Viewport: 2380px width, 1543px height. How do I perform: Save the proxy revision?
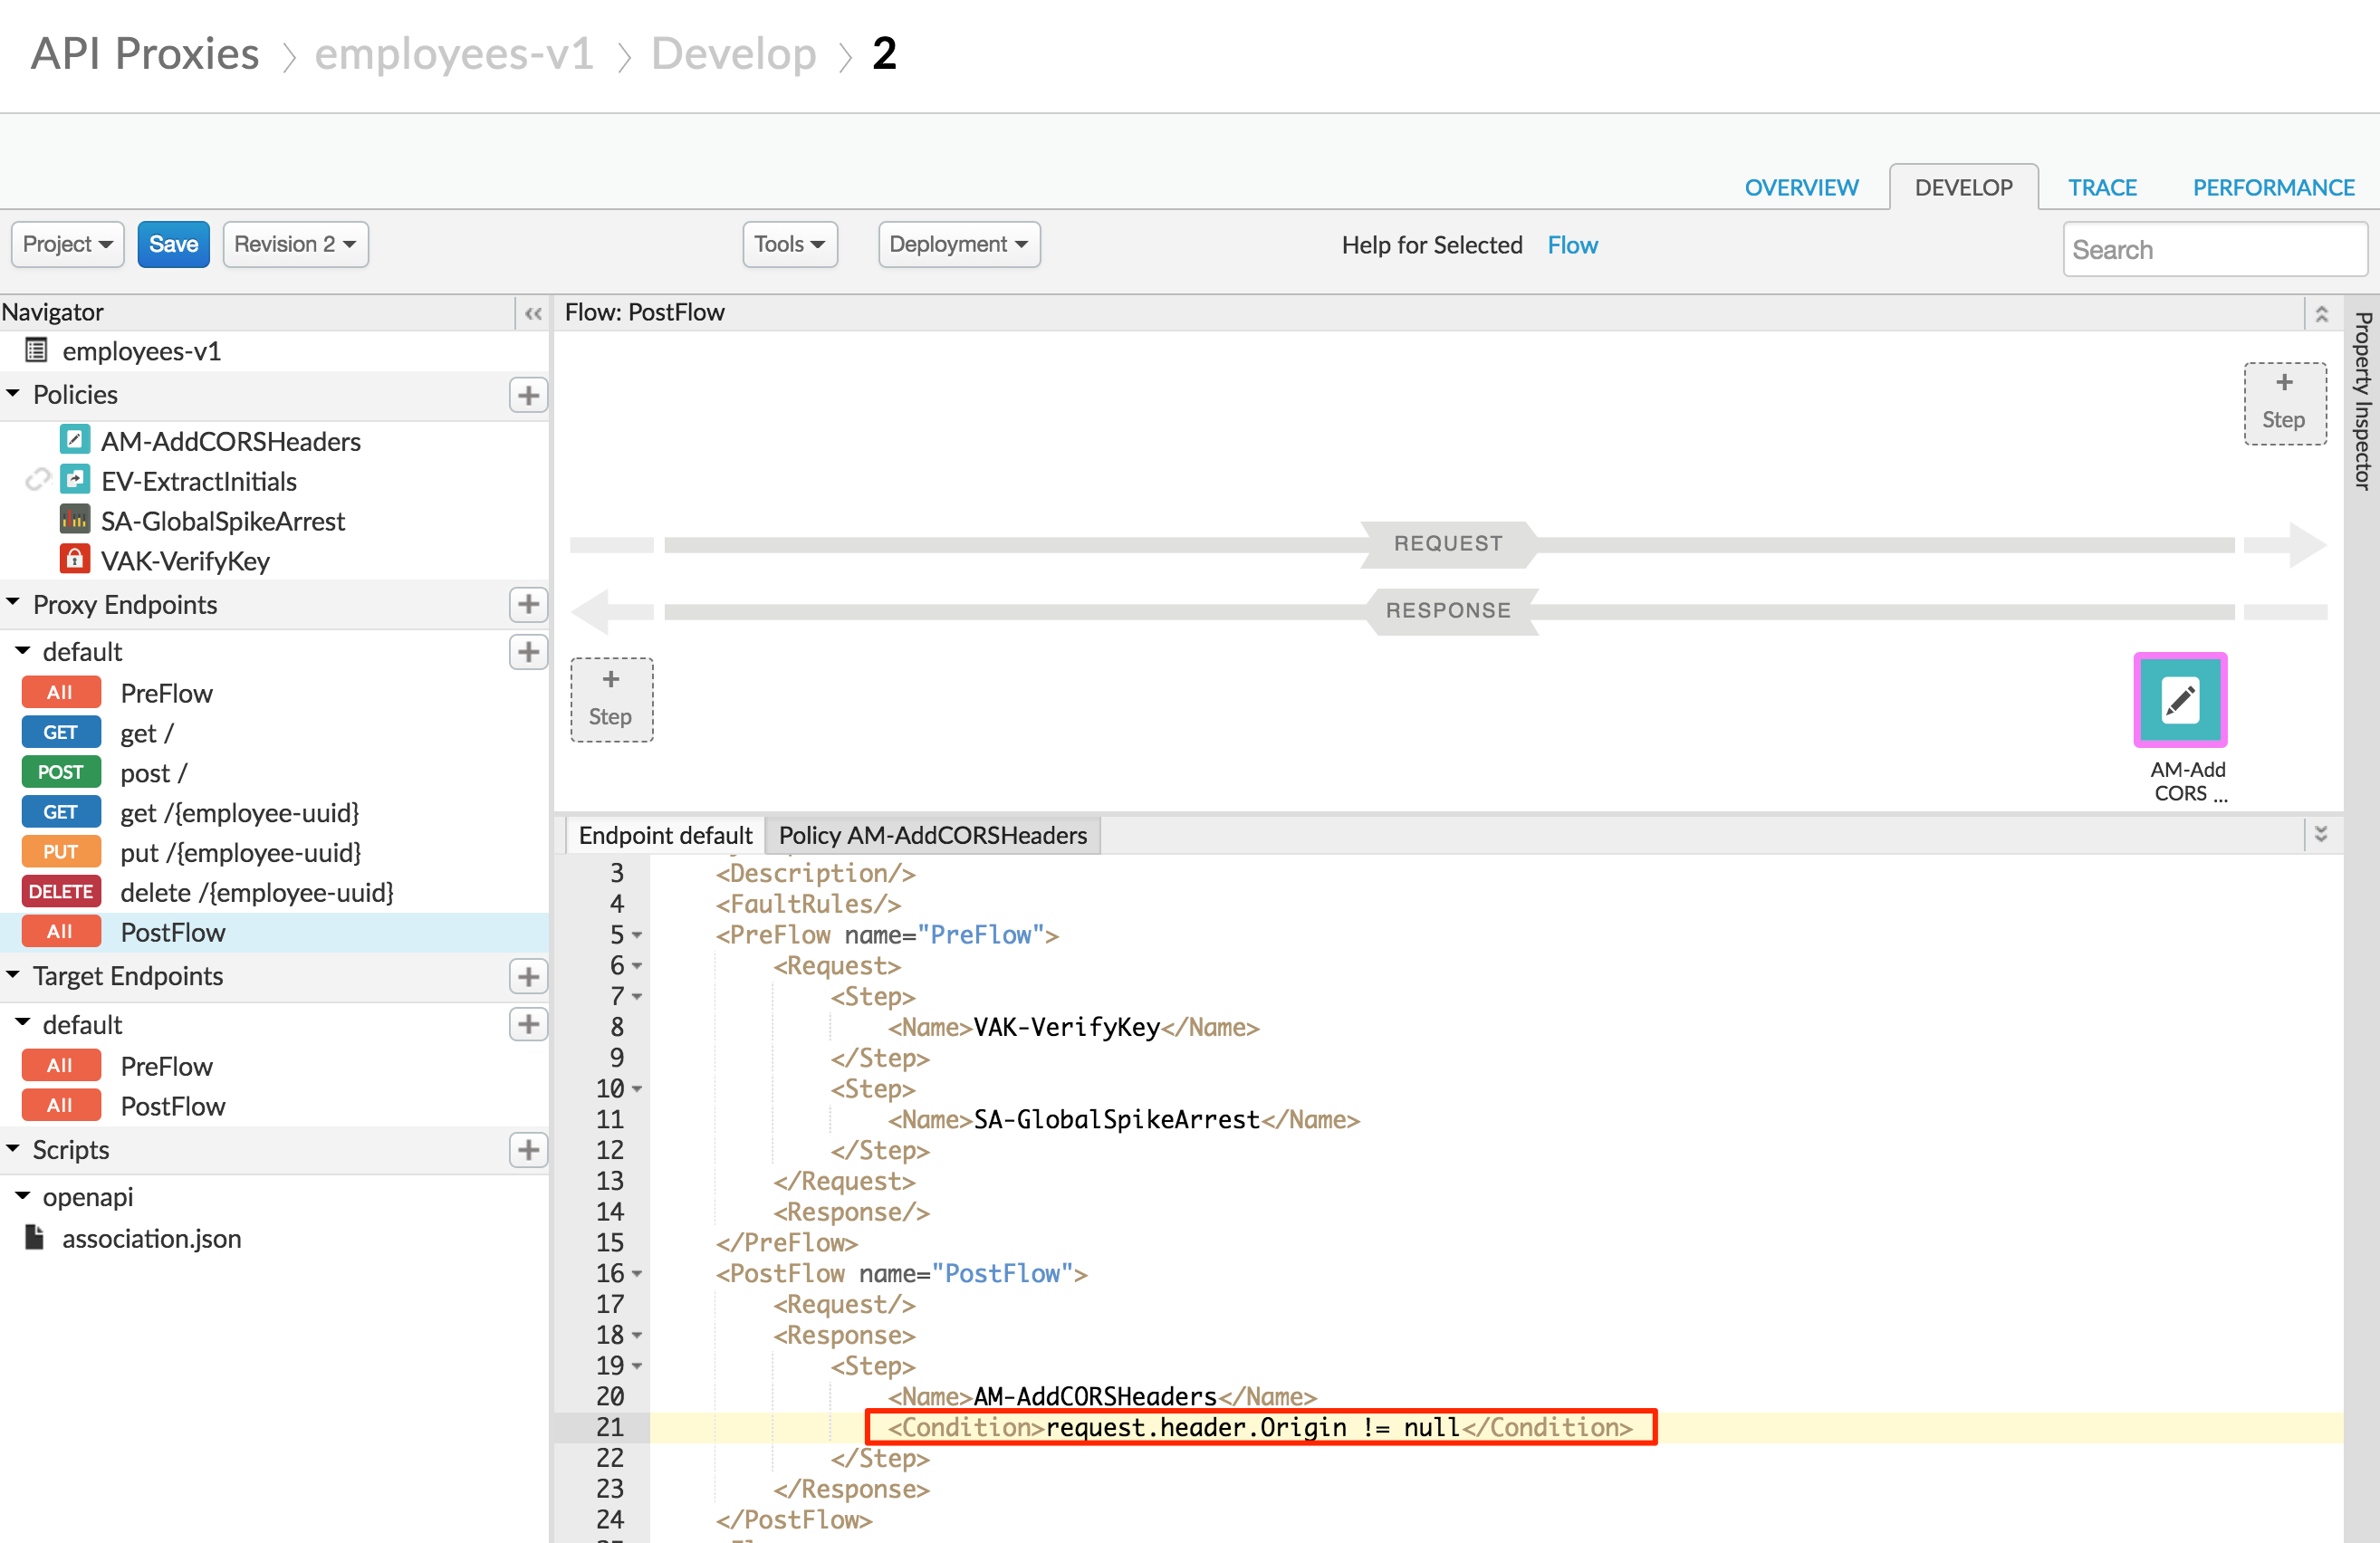point(173,245)
